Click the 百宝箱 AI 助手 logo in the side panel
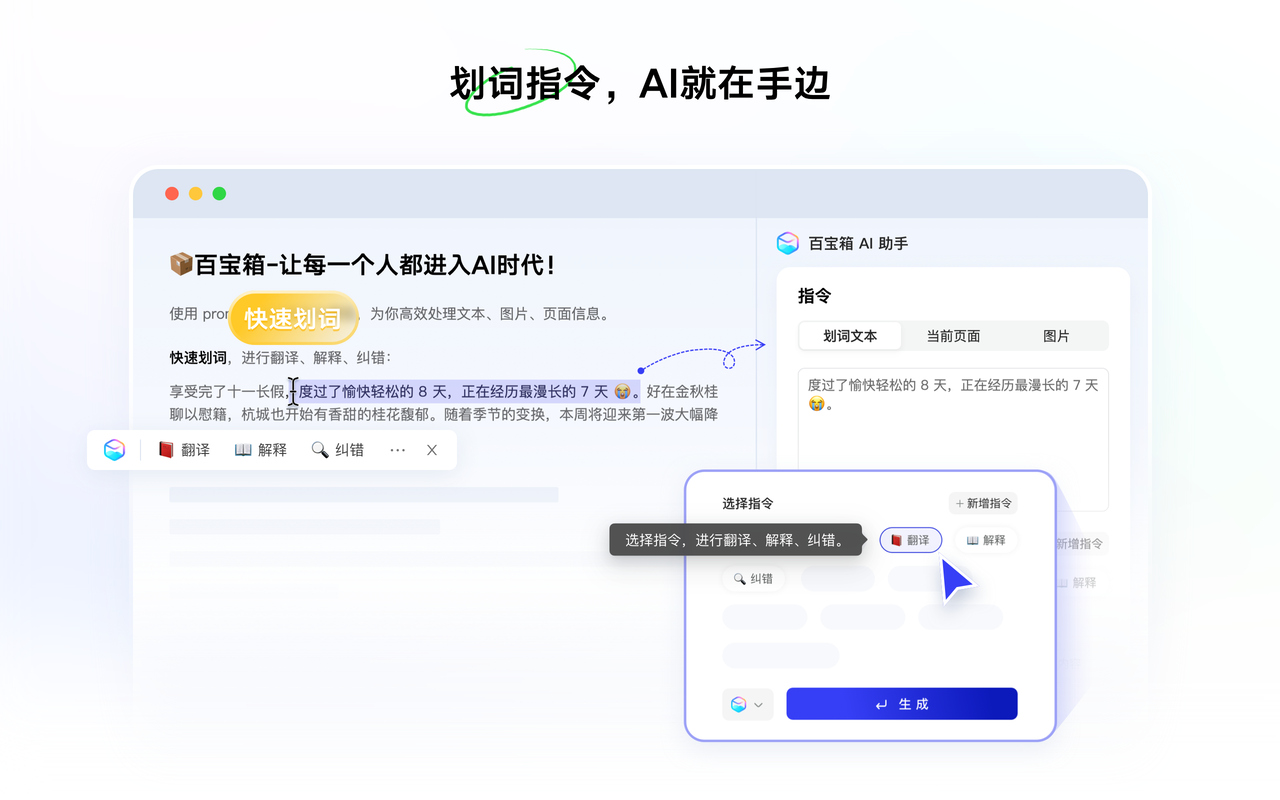The image size is (1280, 800). 788,242
